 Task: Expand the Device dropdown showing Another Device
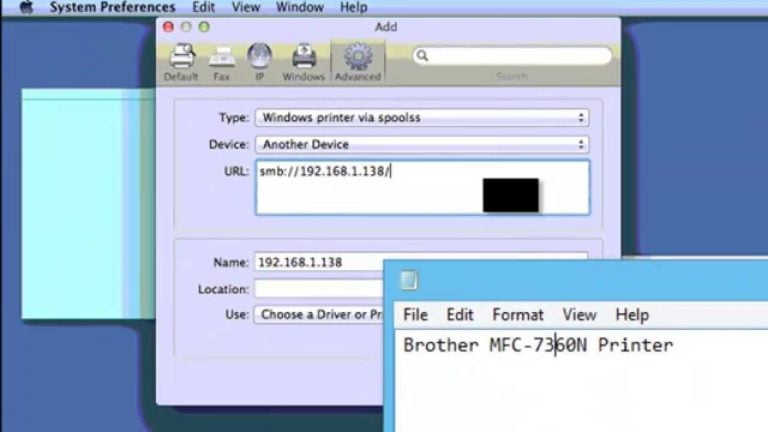click(422, 144)
